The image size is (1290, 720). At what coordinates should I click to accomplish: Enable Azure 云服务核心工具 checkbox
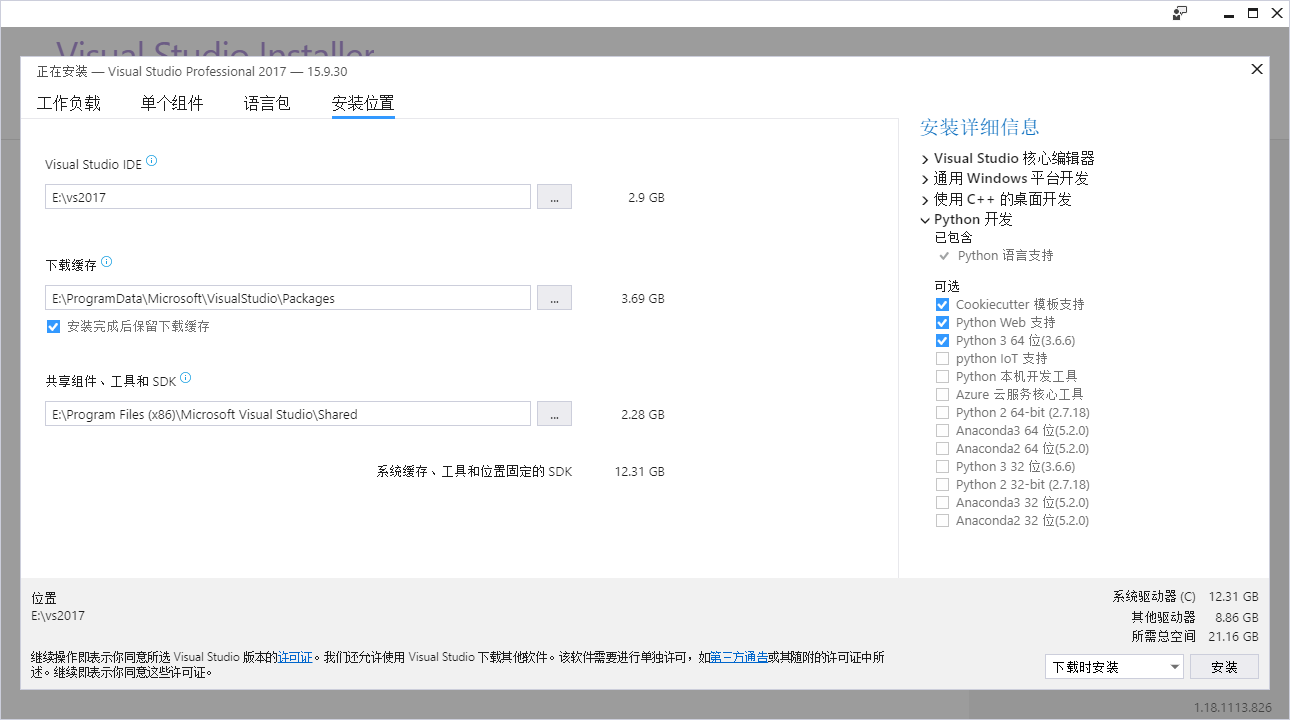pos(942,394)
